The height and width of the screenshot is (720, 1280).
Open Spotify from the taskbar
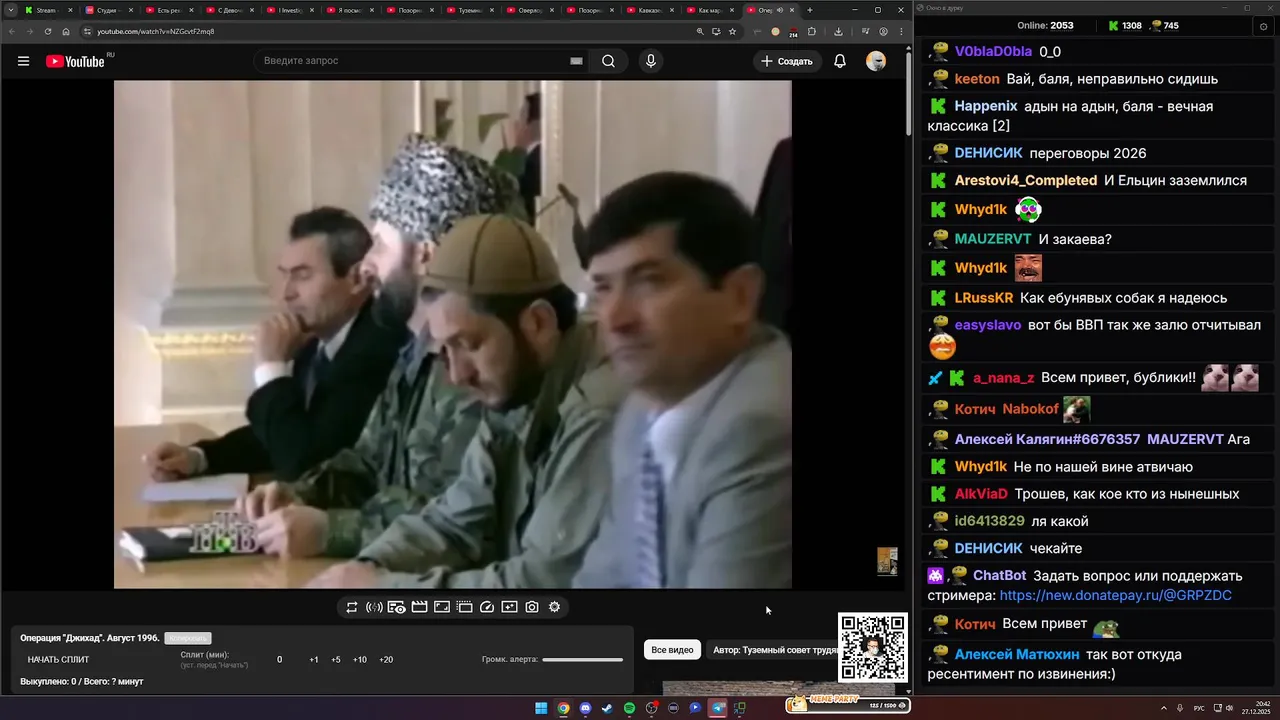629,708
